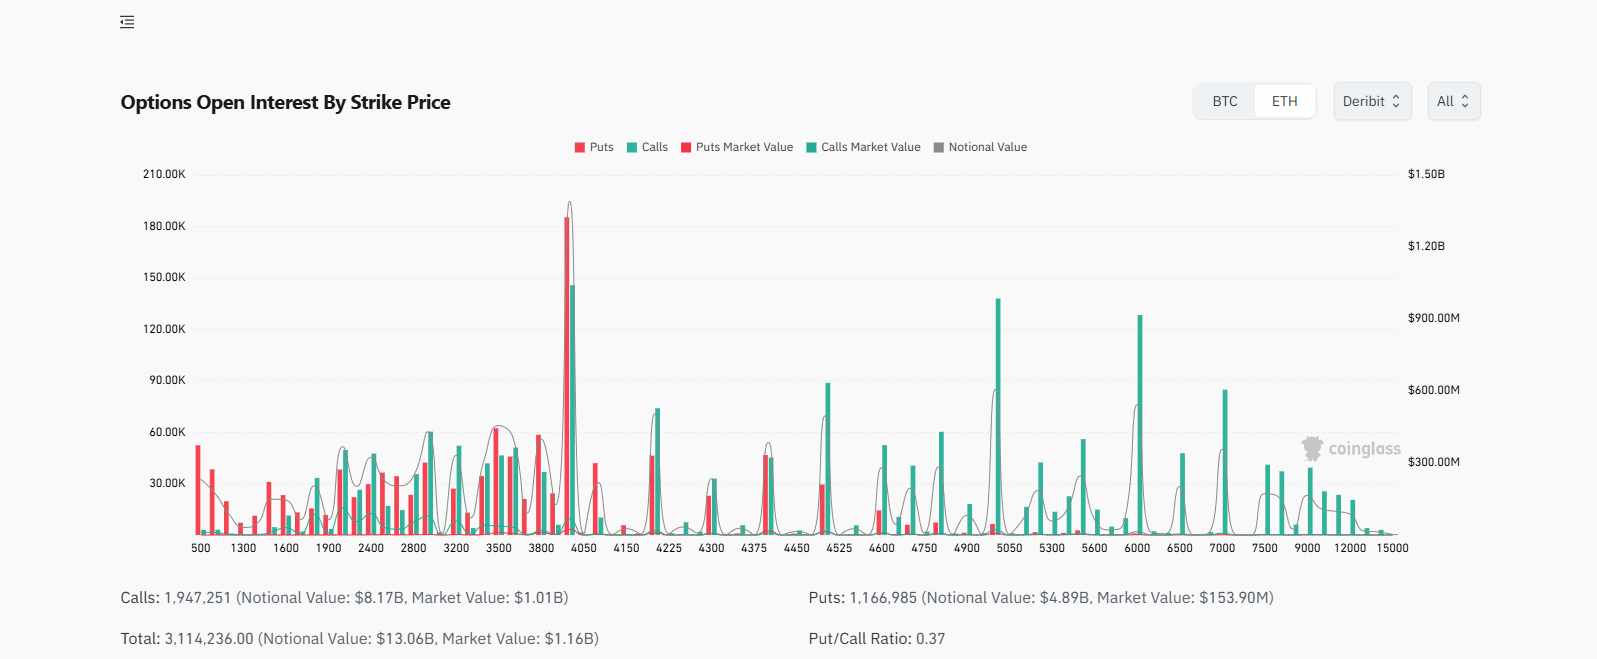Viewport: 1597px width, 659px height.
Task: Click the $300.00M right axis label
Action: [x=1434, y=462]
